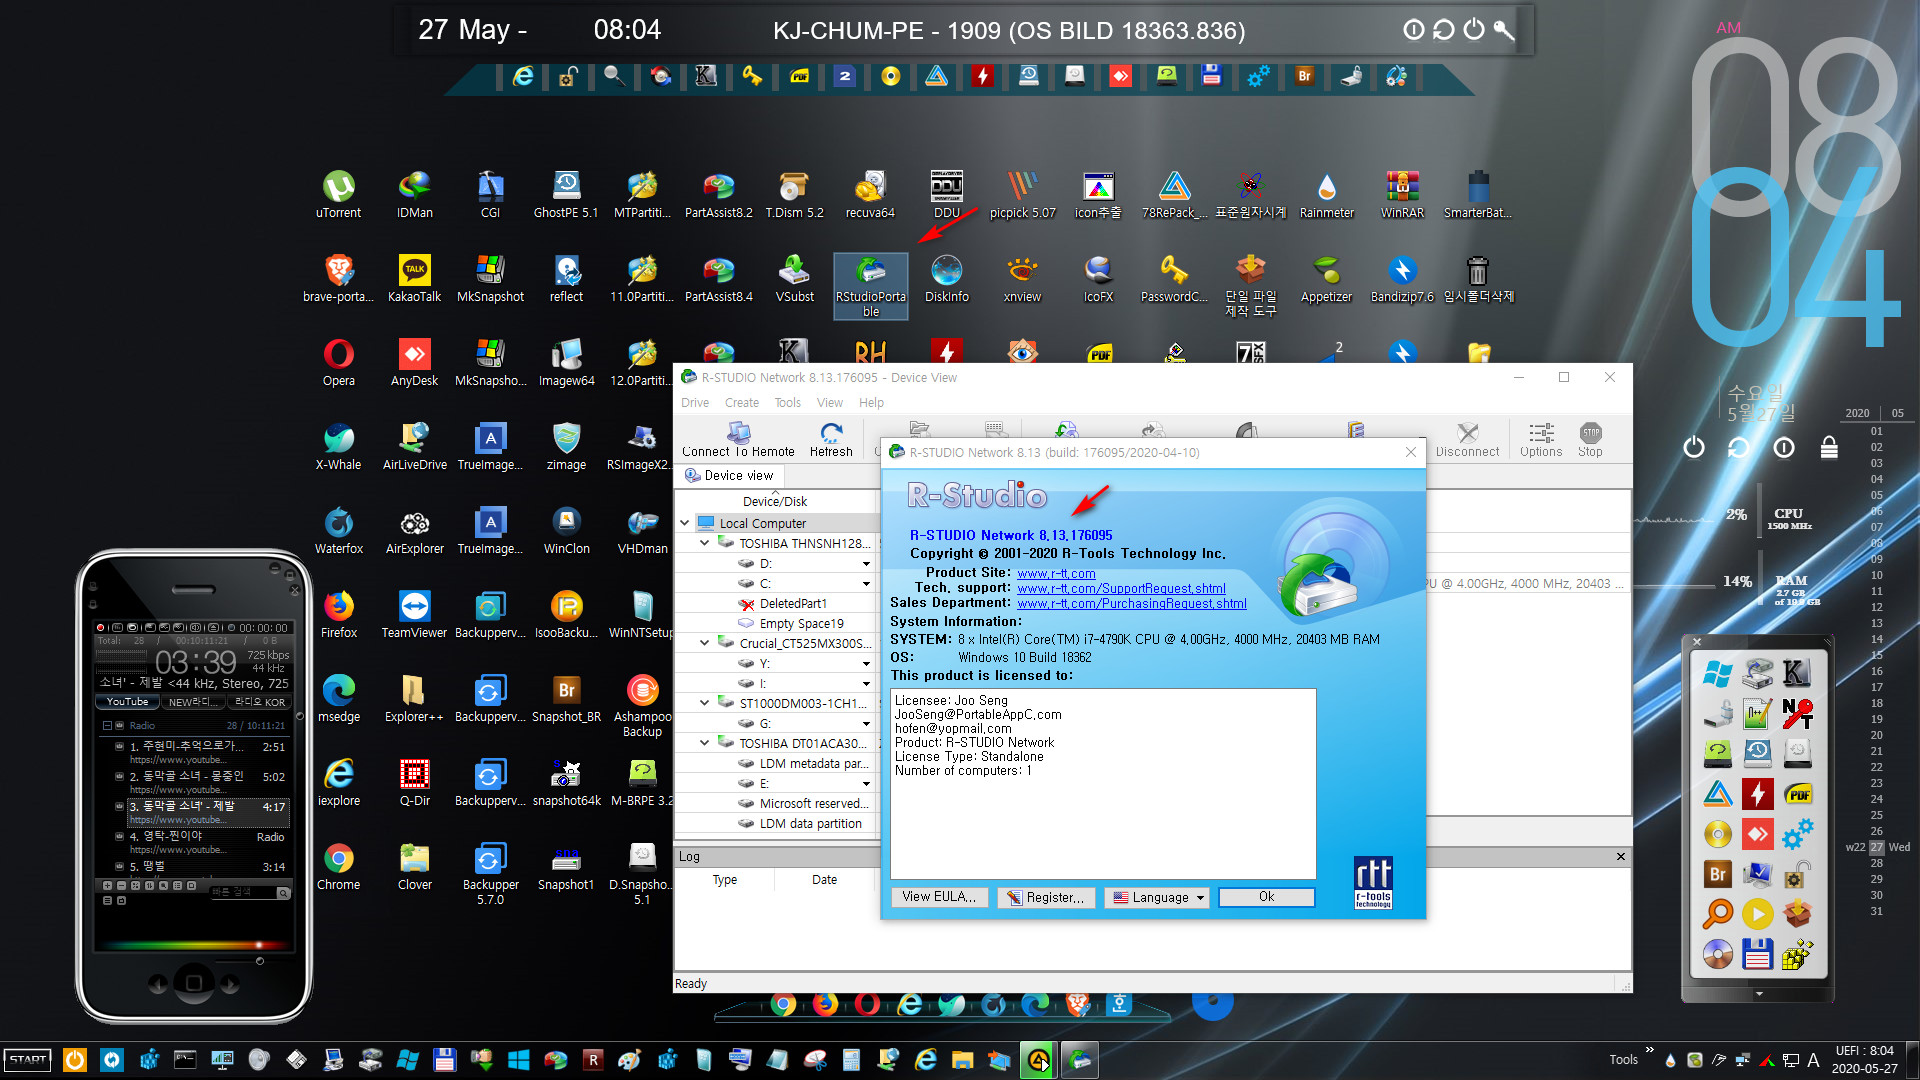Image resolution: width=1920 pixels, height=1080 pixels.
Task: Click the Internet Explorer icon in top dock
Action: [522, 76]
